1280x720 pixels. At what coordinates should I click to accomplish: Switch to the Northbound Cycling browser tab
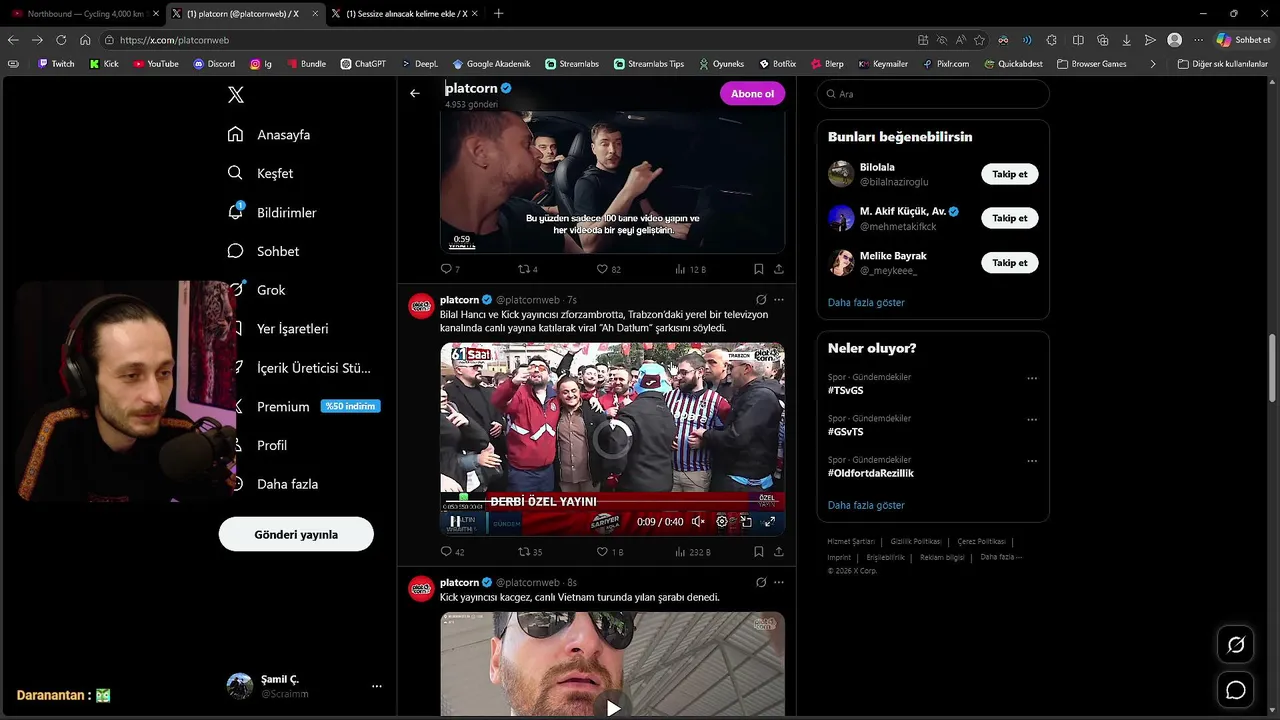85,13
